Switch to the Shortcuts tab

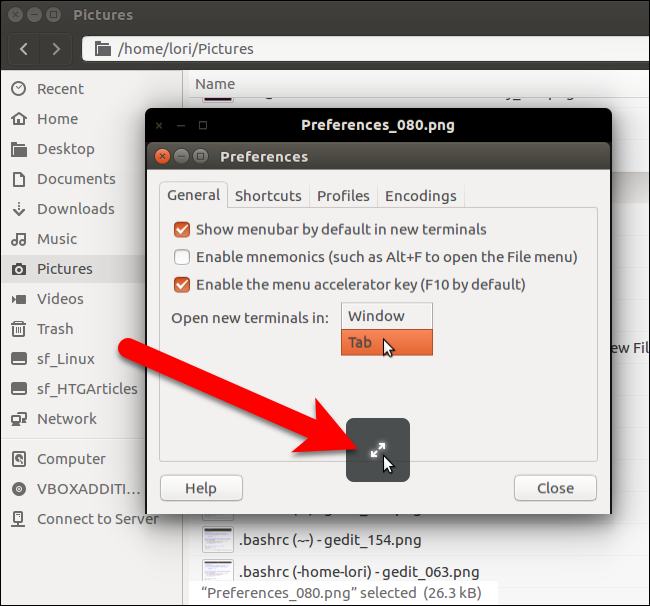tap(268, 196)
